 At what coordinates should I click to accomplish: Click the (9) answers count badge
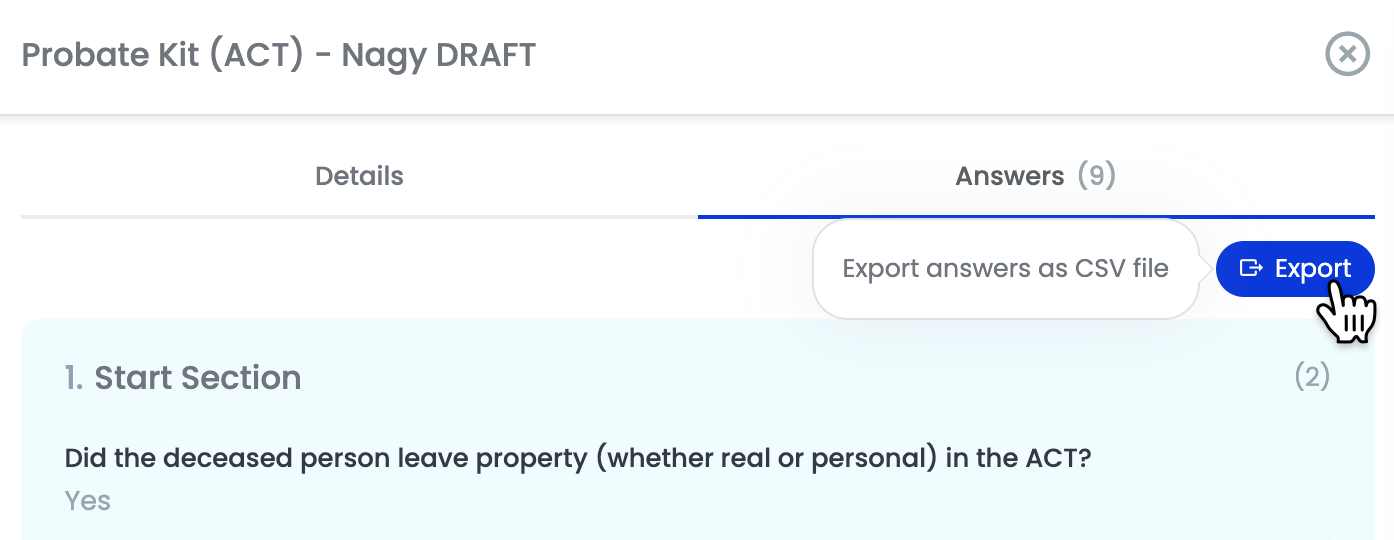click(x=1096, y=176)
